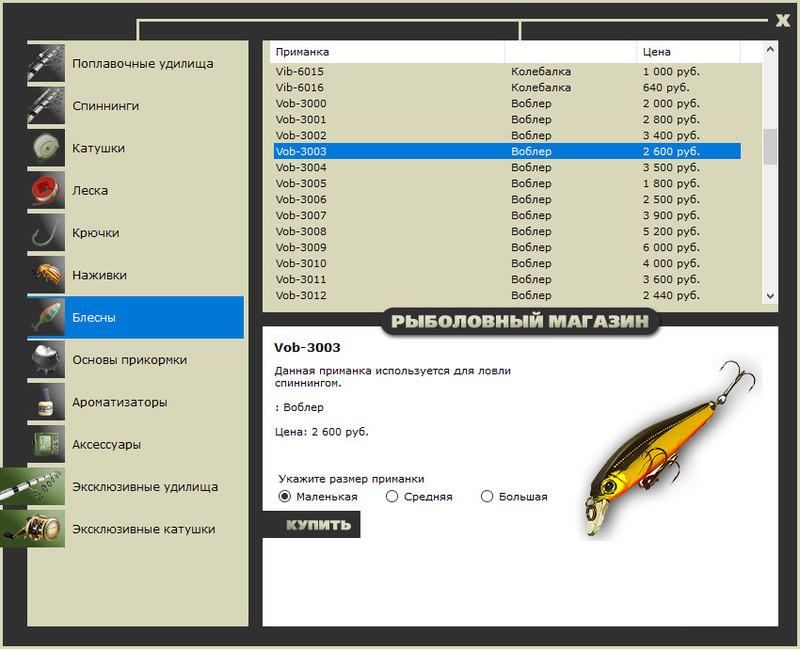Viewport: 800px width, 649px height.
Task: Select the Спиннинги rod icon
Action: point(46,105)
